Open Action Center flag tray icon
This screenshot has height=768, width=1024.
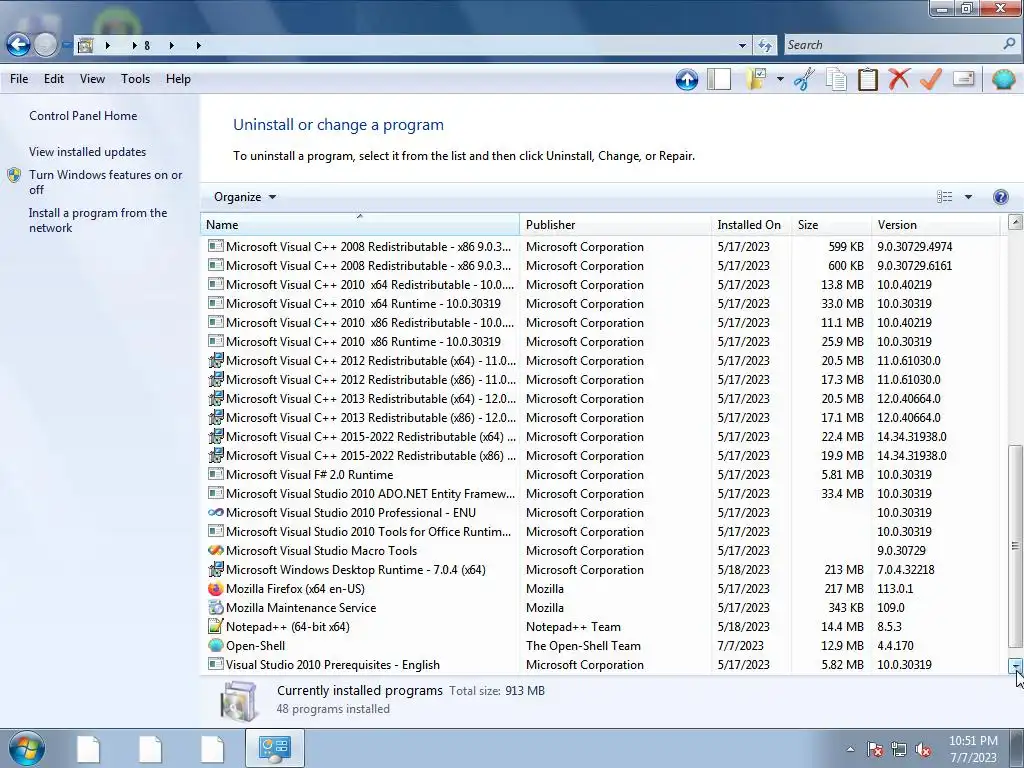pos(875,749)
